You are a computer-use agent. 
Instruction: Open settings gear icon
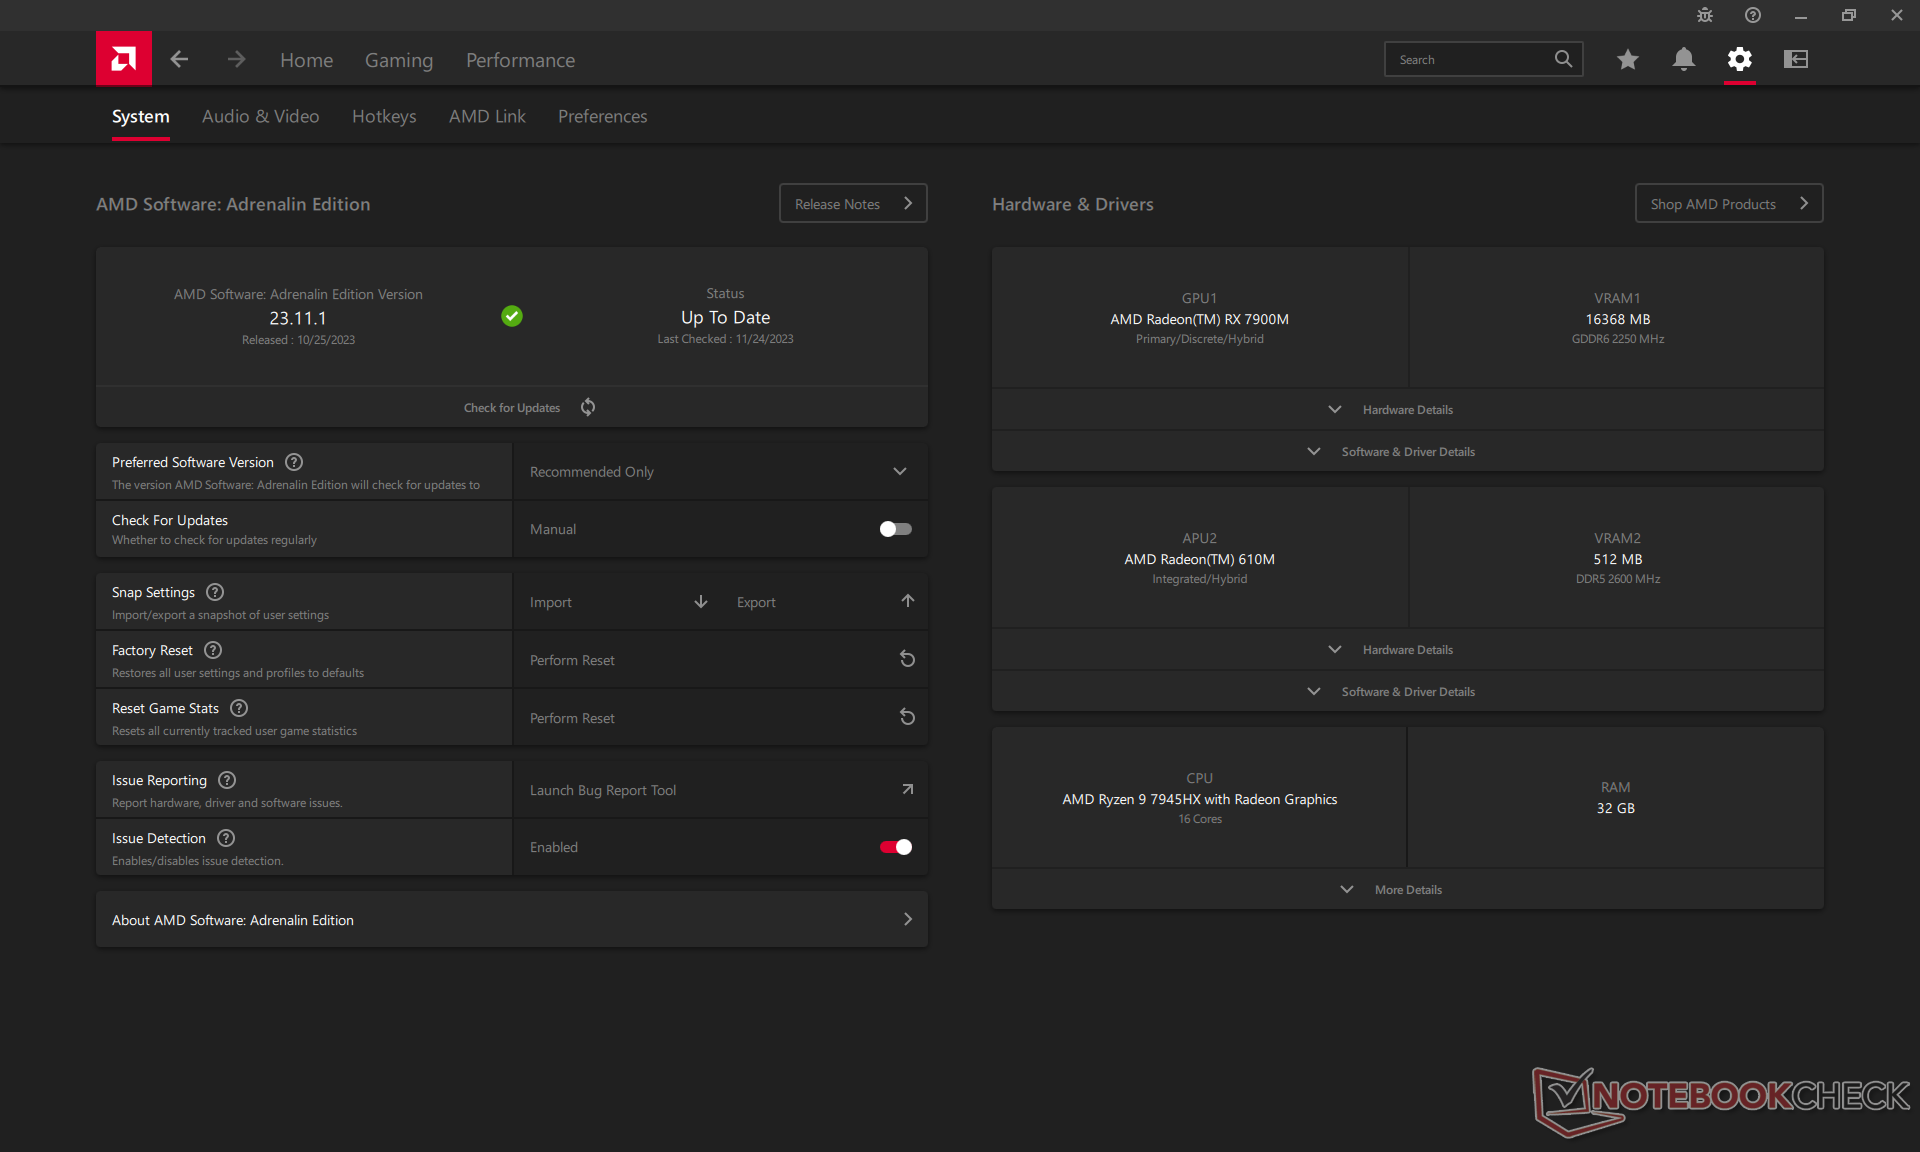click(1740, 59)
